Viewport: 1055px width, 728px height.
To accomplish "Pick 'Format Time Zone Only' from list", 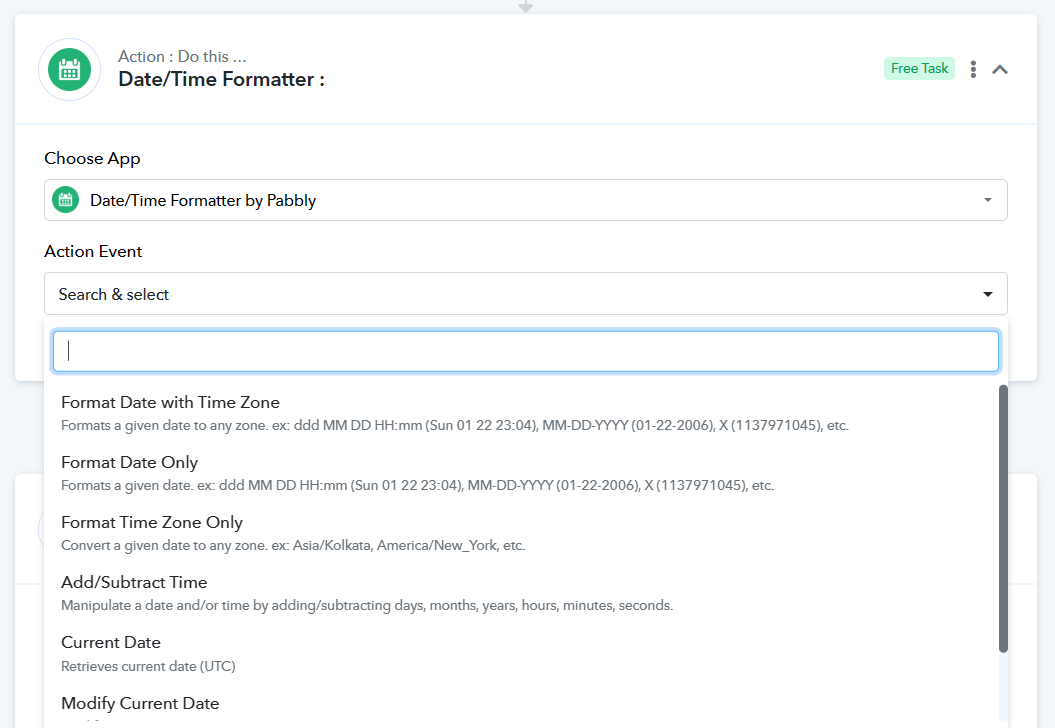I will (152, 522).
